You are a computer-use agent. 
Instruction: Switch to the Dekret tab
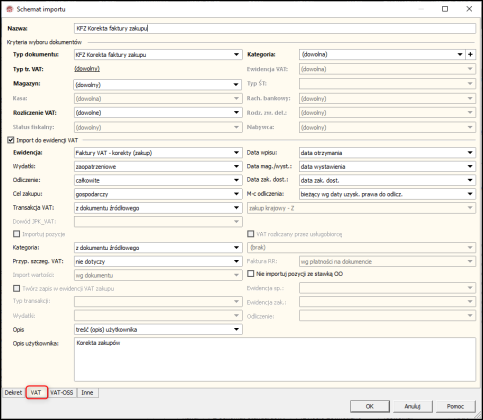(13, 393)
